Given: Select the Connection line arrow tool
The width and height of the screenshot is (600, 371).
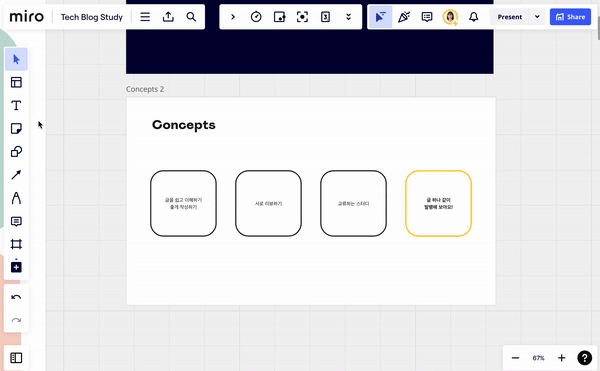Looking at the screenshot, I should [x=16, y=175].
